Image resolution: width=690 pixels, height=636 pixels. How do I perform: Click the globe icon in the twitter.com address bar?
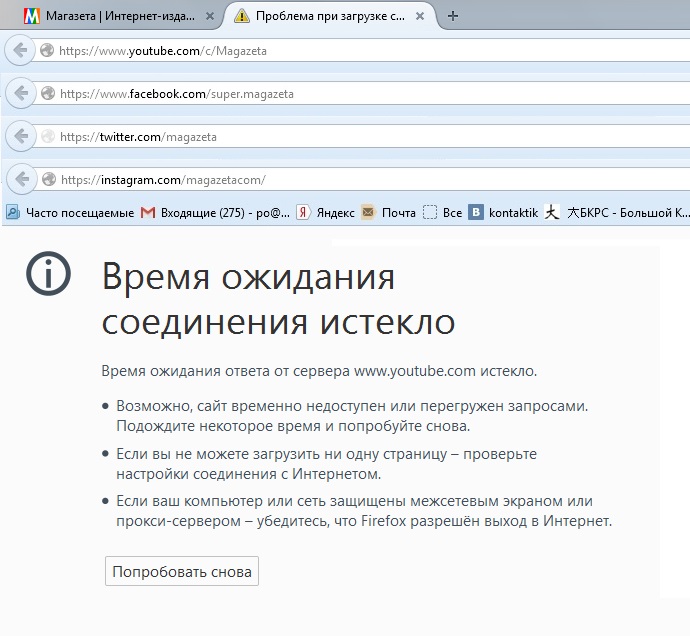click(x=48, y=136)
